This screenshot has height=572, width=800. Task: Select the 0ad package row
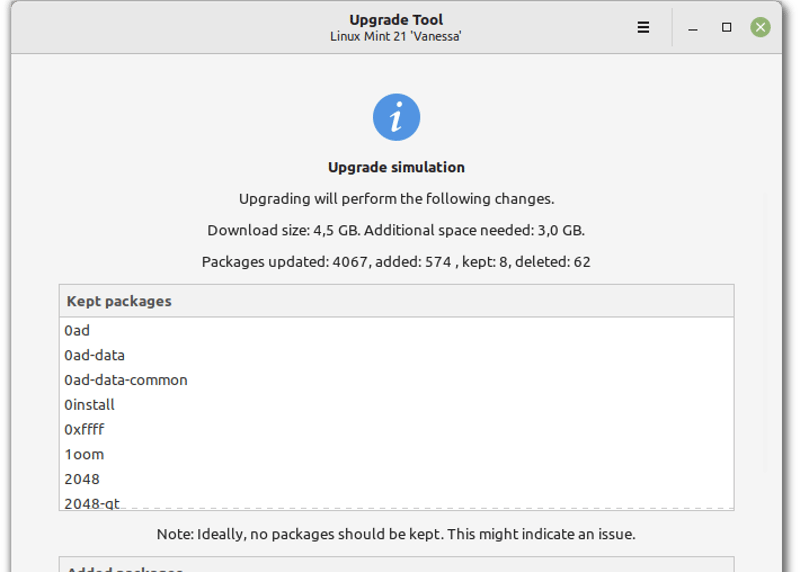pyautogui.click(x=77, y=330)
